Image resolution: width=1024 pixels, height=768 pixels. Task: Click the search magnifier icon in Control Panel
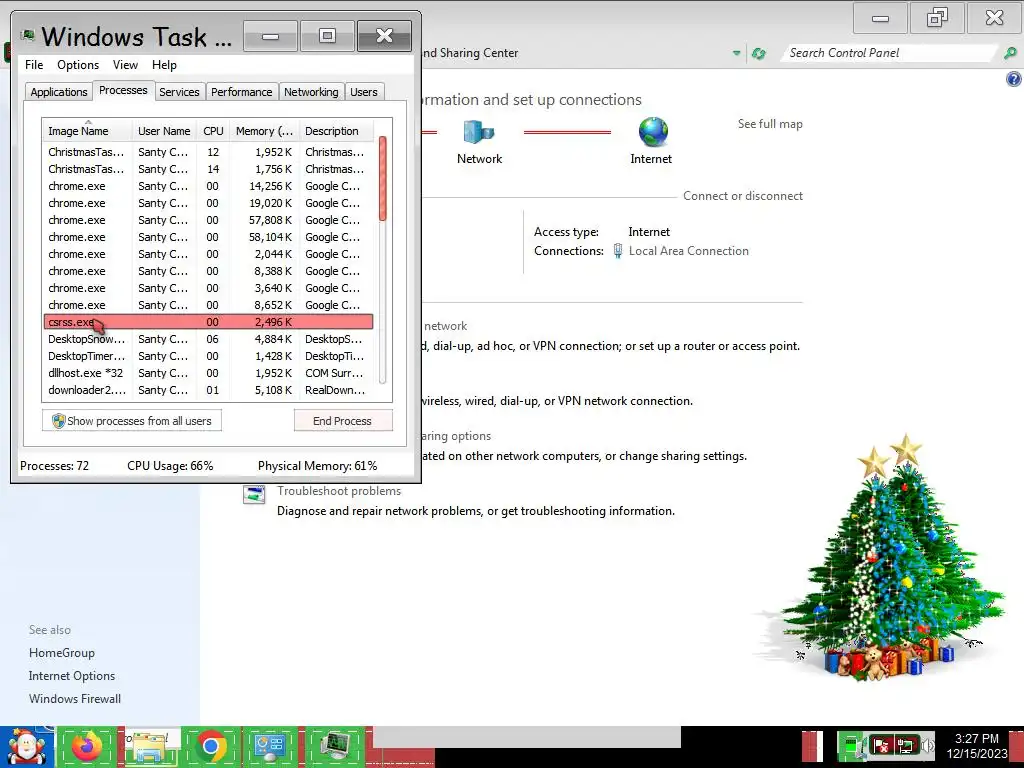(x=1010, y=54)
